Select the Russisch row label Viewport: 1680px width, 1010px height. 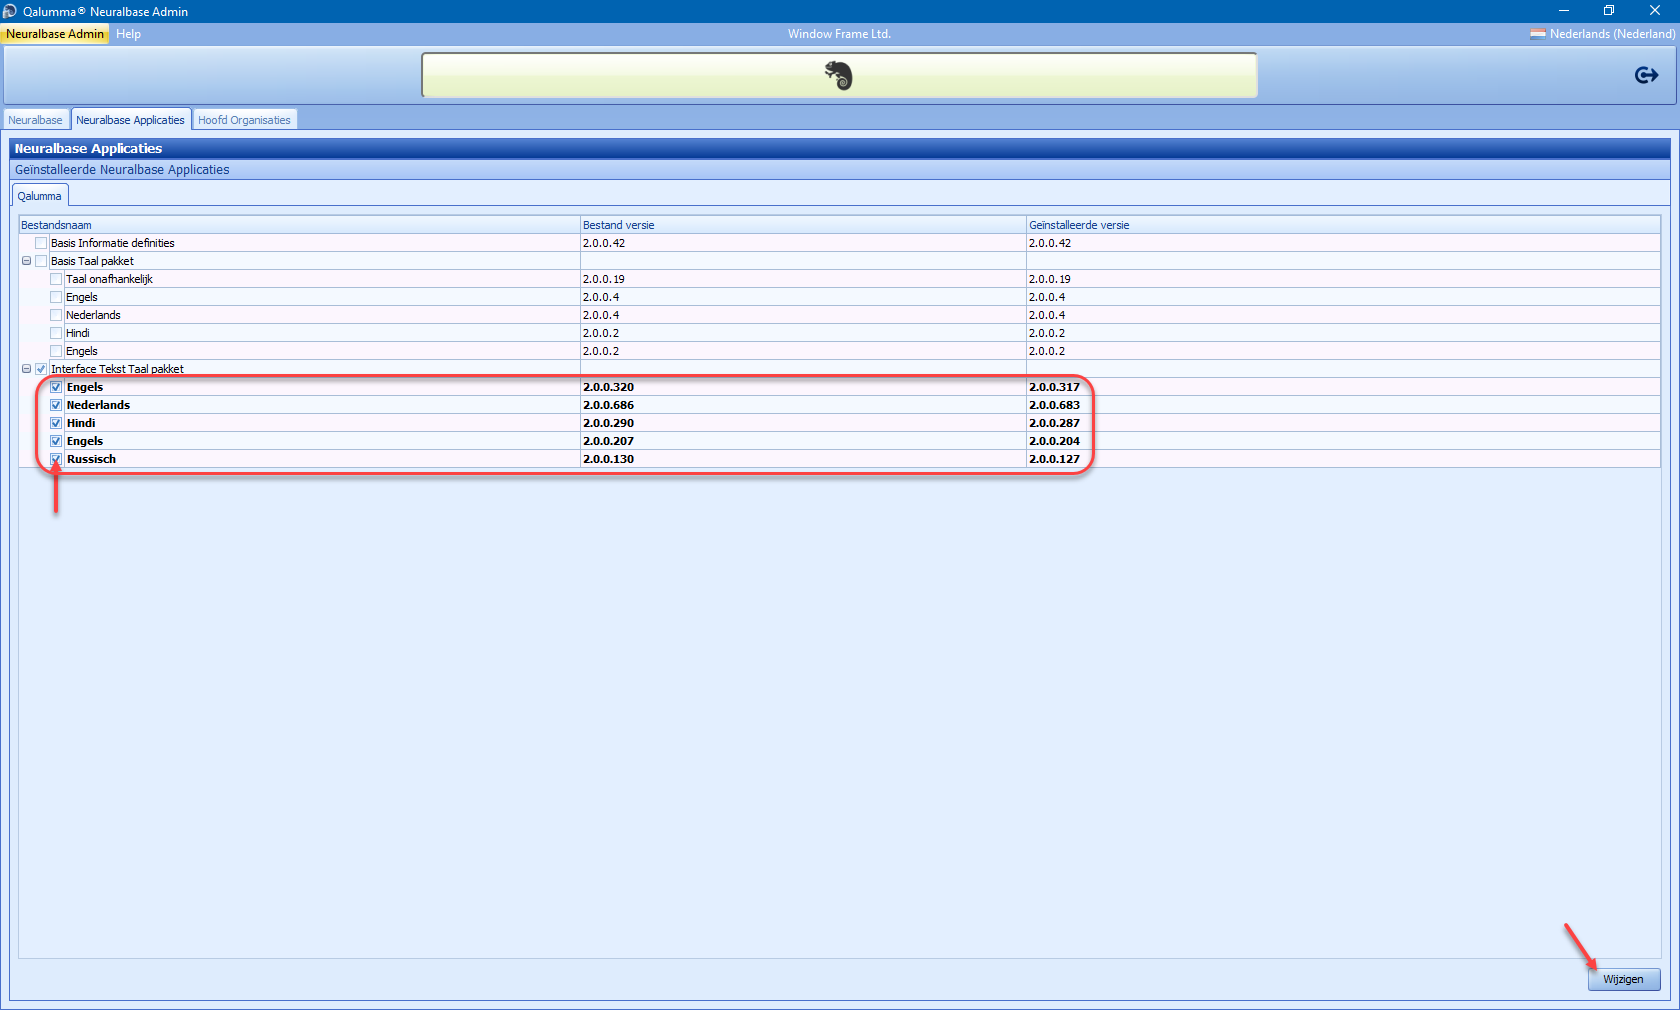click(x=91, y=459)
